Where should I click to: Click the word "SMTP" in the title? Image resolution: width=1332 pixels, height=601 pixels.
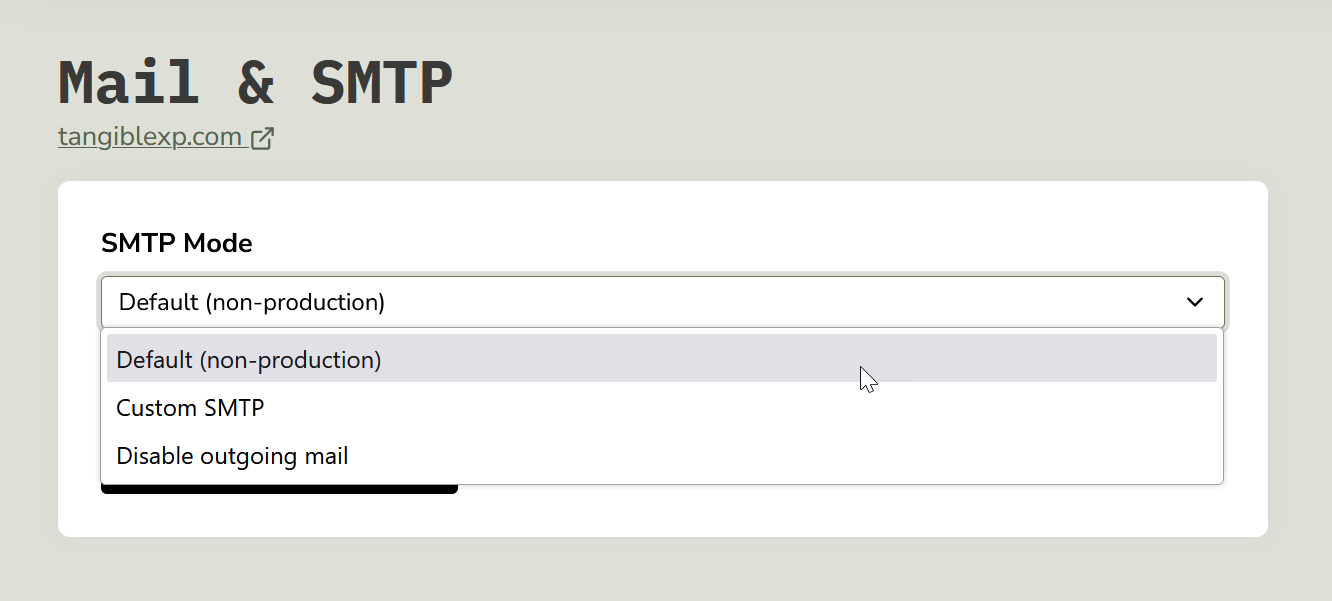click(382, 84)
